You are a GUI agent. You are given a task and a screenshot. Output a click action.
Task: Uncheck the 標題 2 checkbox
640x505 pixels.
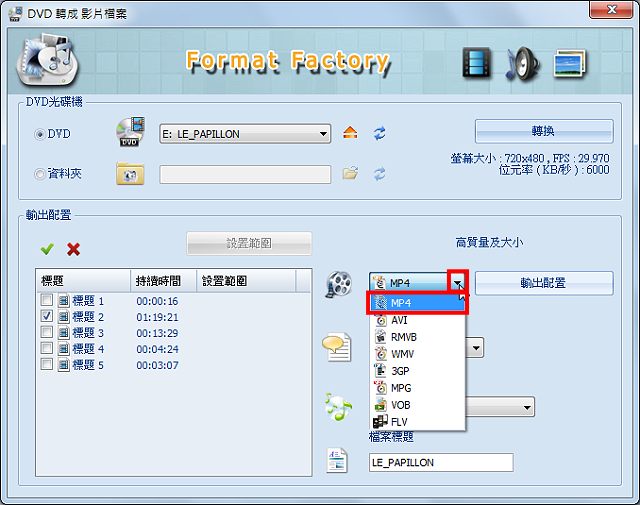click(x=47, y=316)
